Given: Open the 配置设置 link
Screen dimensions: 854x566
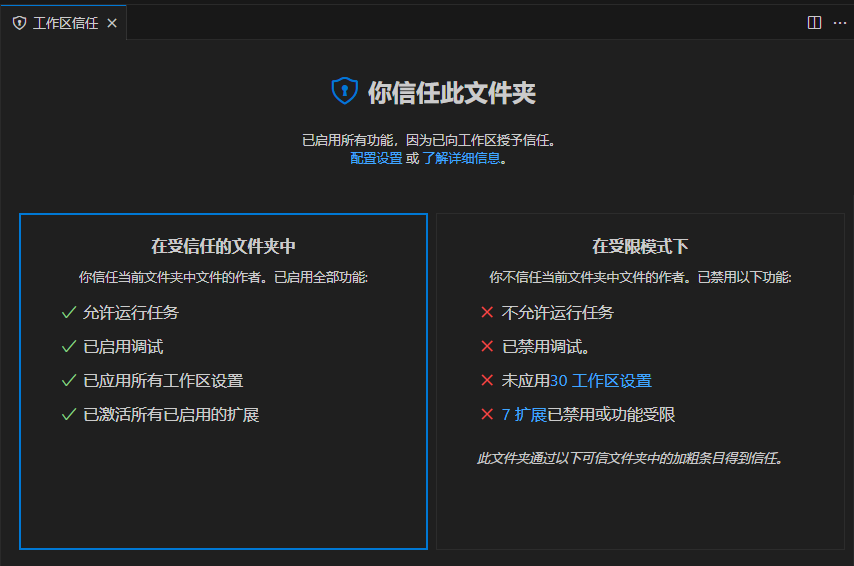Looking at the screenshot, I should 376,158.
